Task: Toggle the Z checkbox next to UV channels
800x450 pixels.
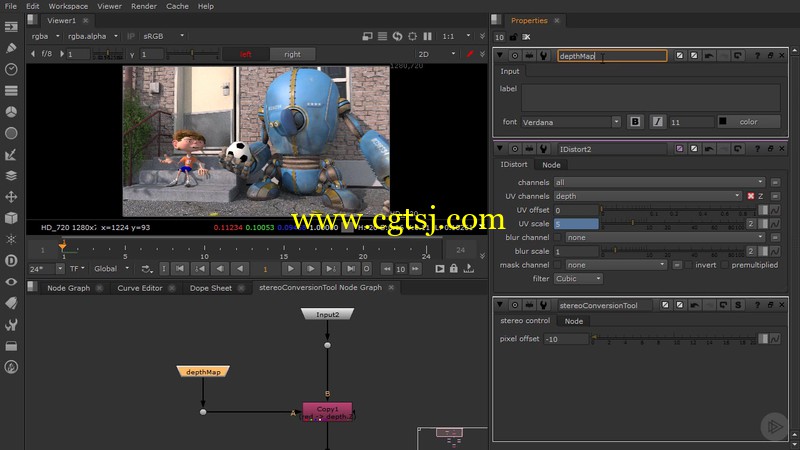Action: (751, 196)
